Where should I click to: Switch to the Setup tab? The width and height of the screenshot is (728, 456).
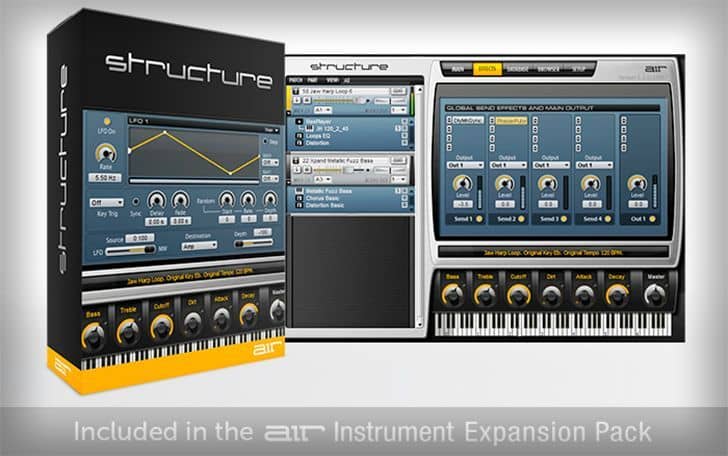tap(578, 69)
